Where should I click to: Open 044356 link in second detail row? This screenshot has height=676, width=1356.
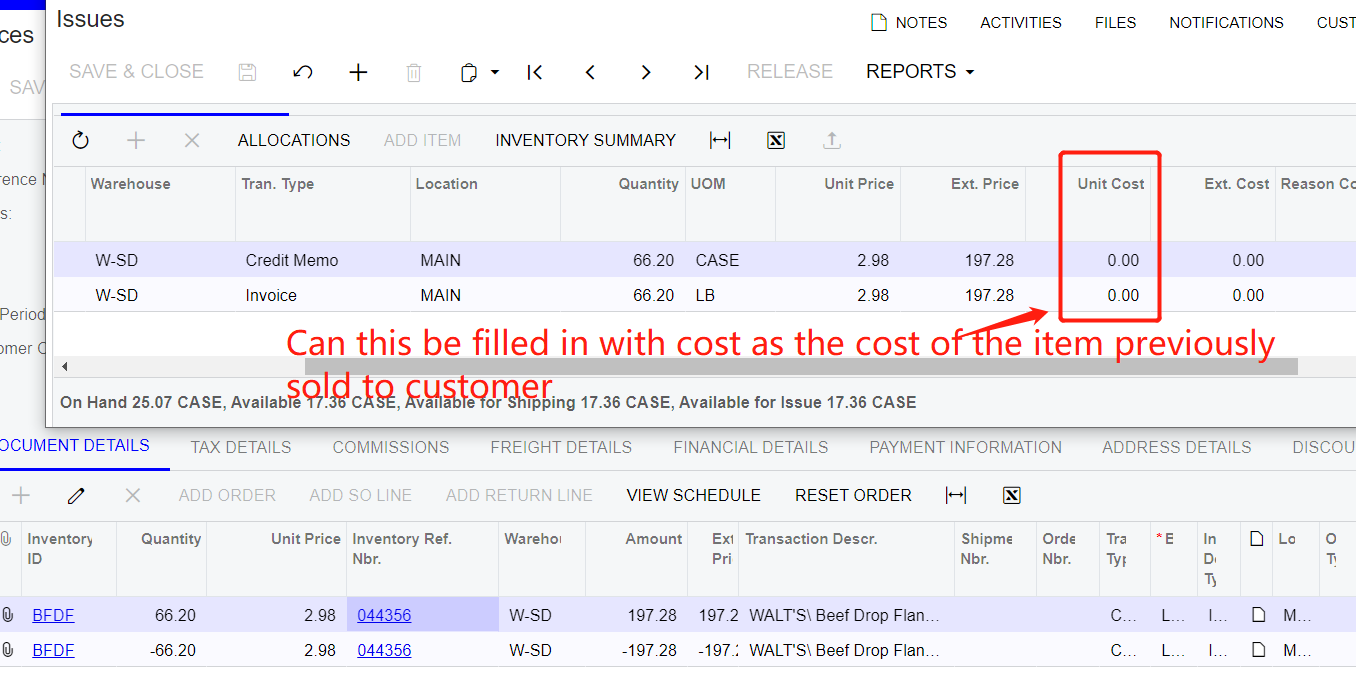(x=384, y=651)
